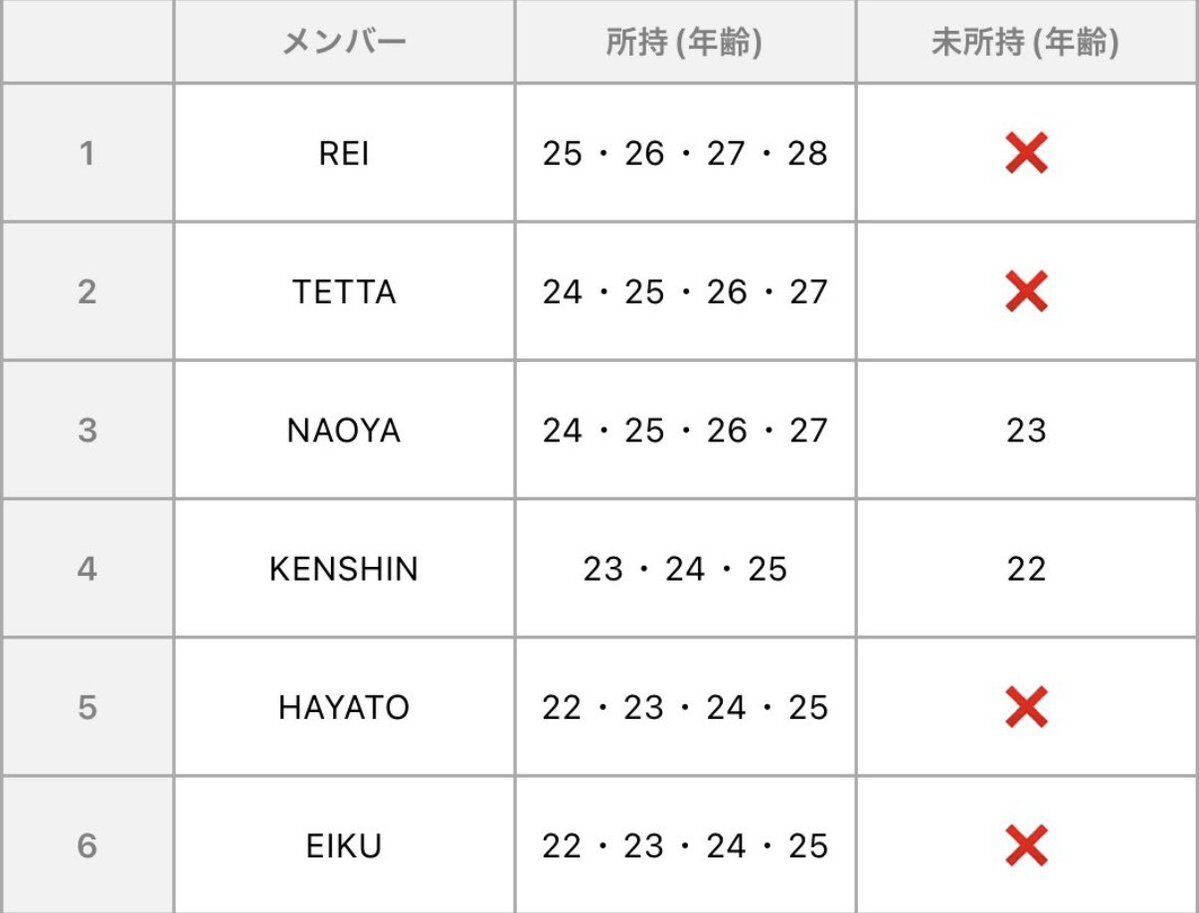Select row number 5 header
This screenshot has width=1199, height=913.
(87, 708)
